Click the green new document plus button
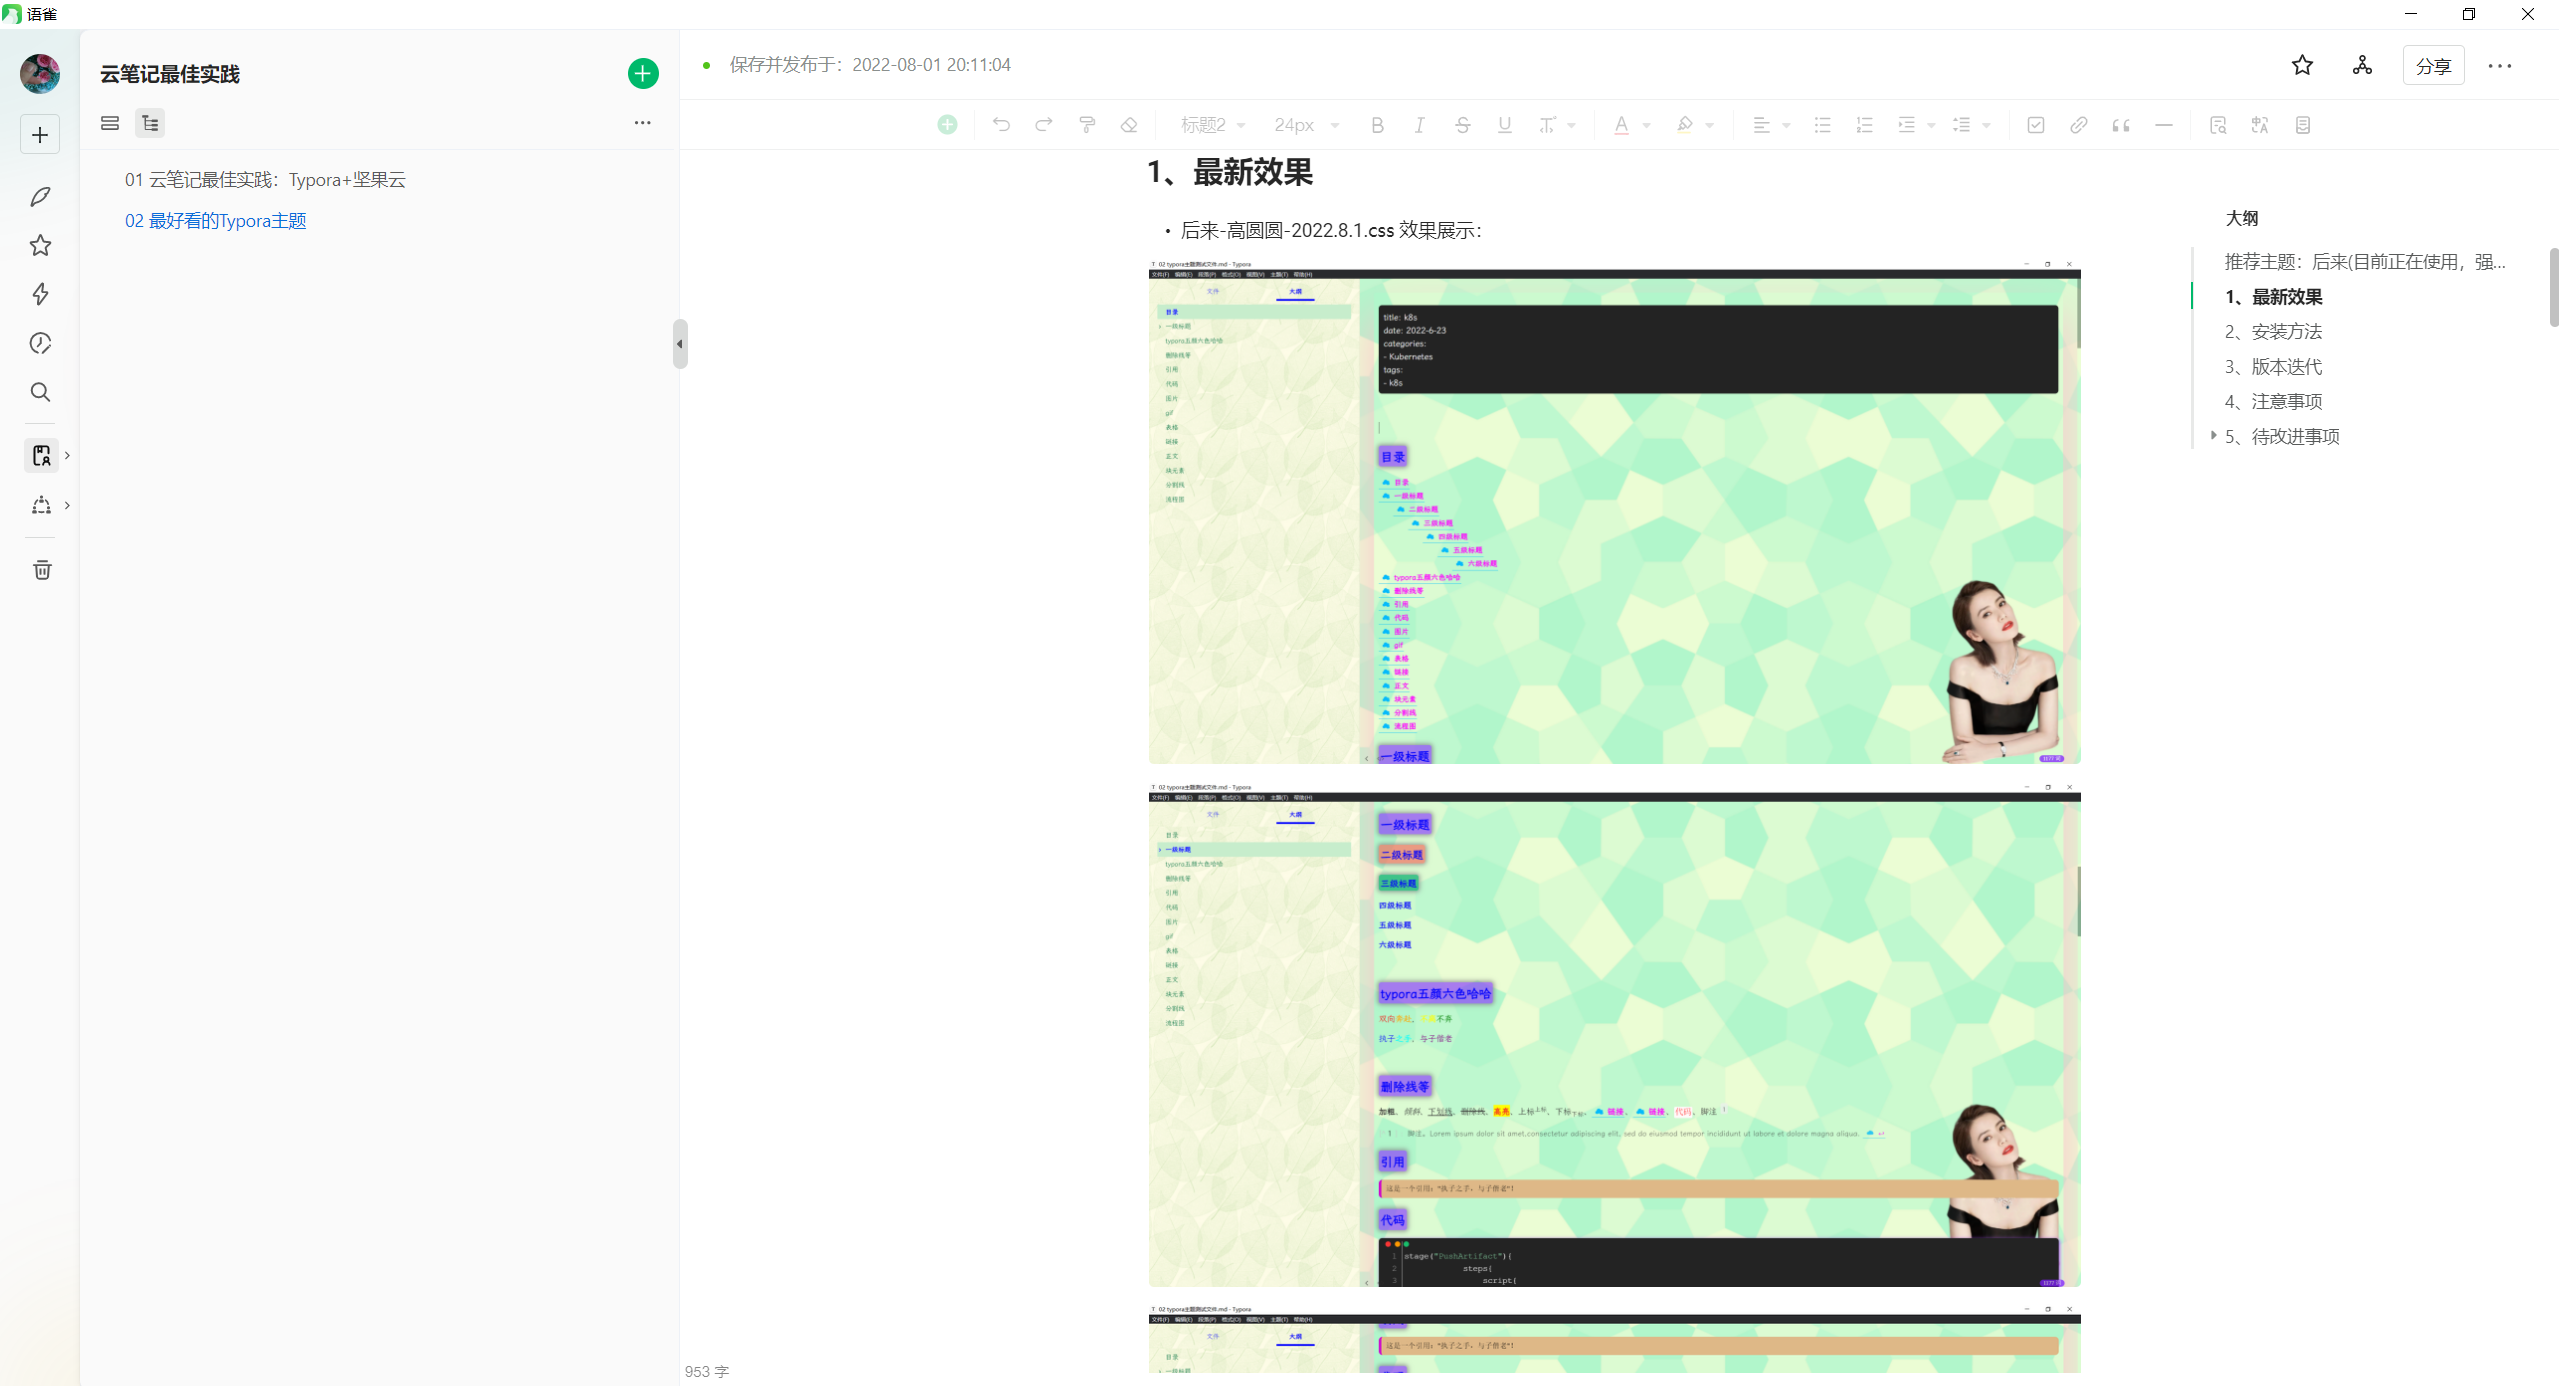 tap(643, 73)
